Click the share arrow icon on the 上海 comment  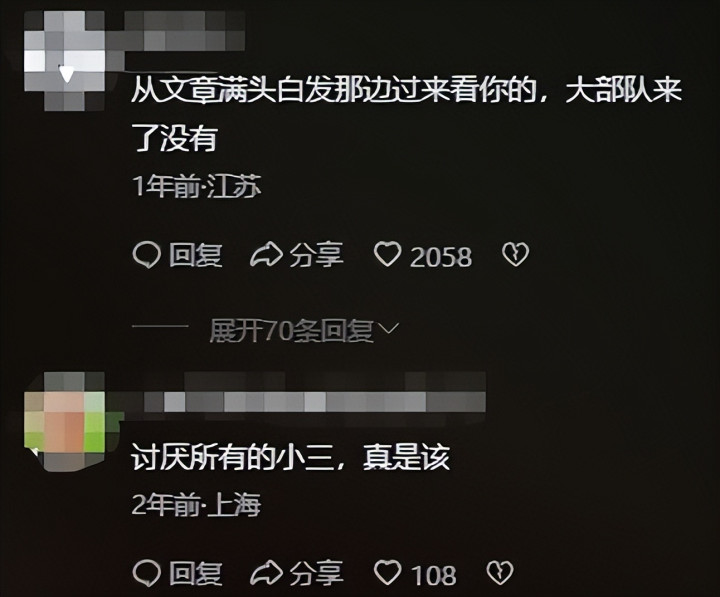(x=266, y=573)
